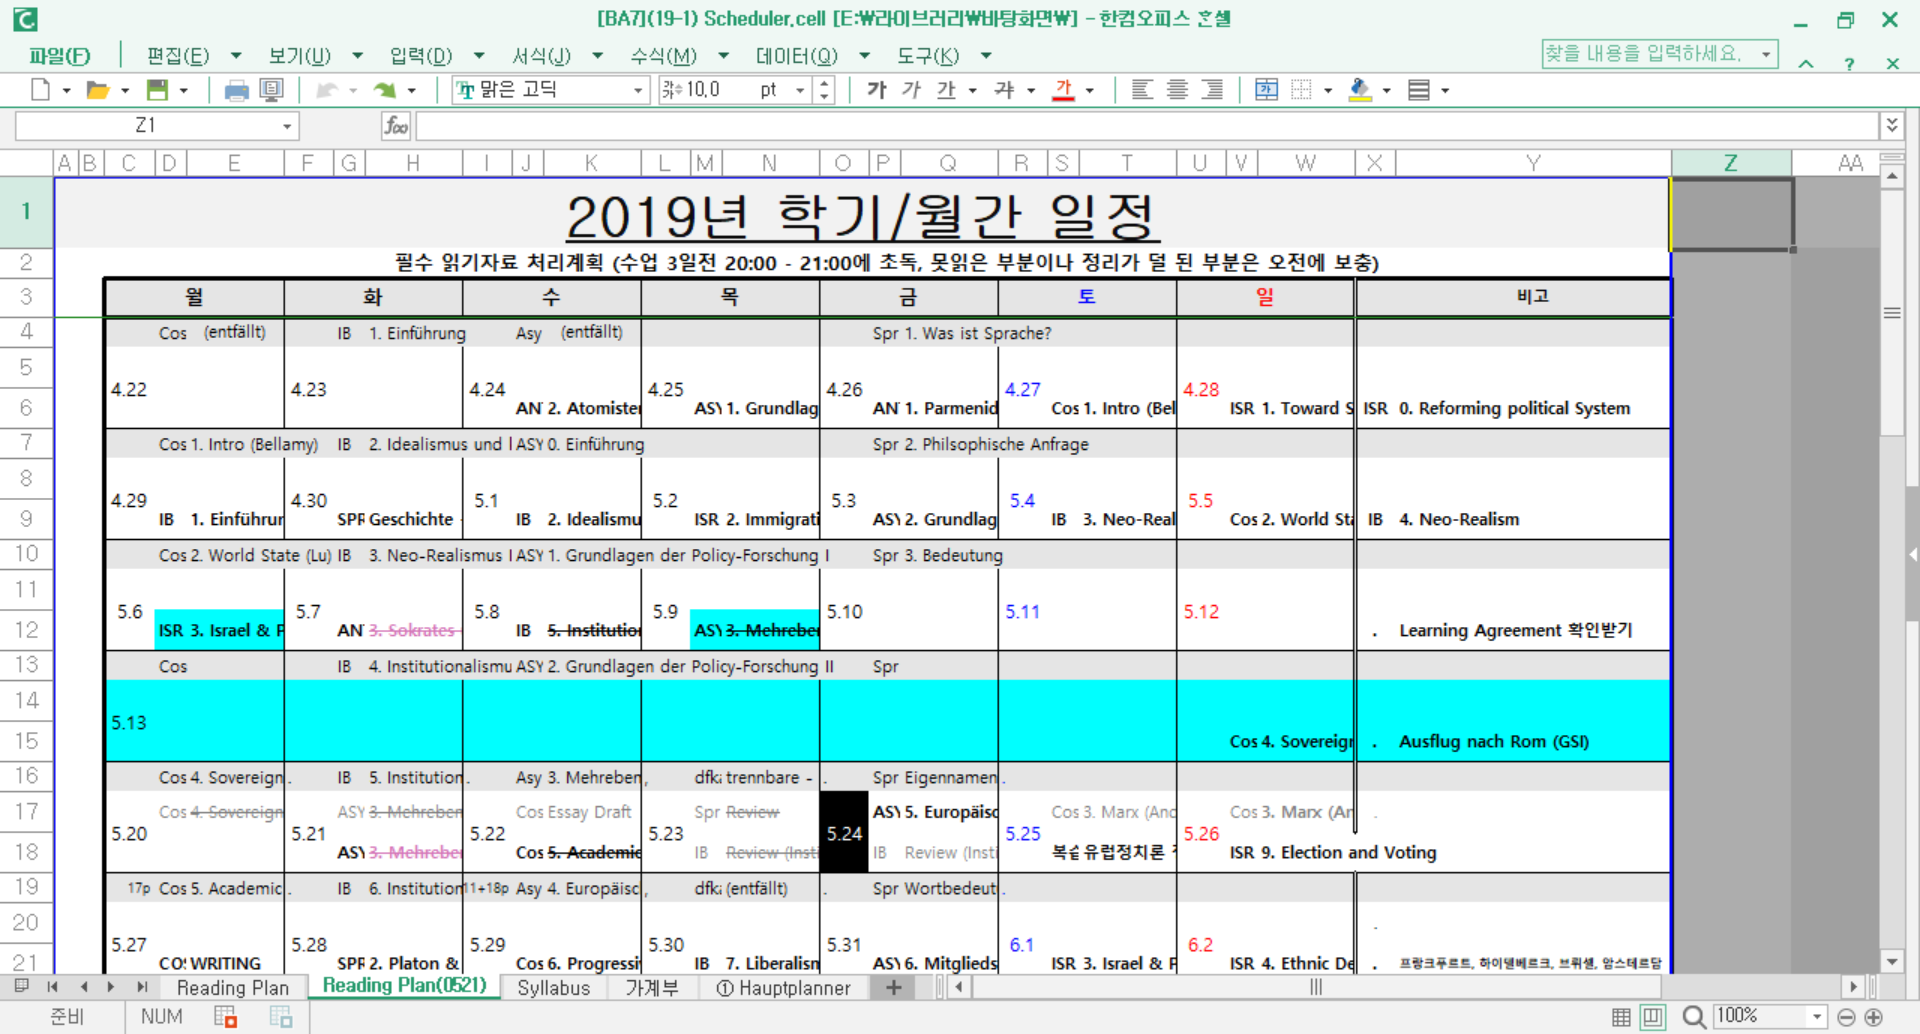Collapse the ribbon with the up chevron
The width and height of the screenshot is (1920, 1034).
coord(1806,64)
